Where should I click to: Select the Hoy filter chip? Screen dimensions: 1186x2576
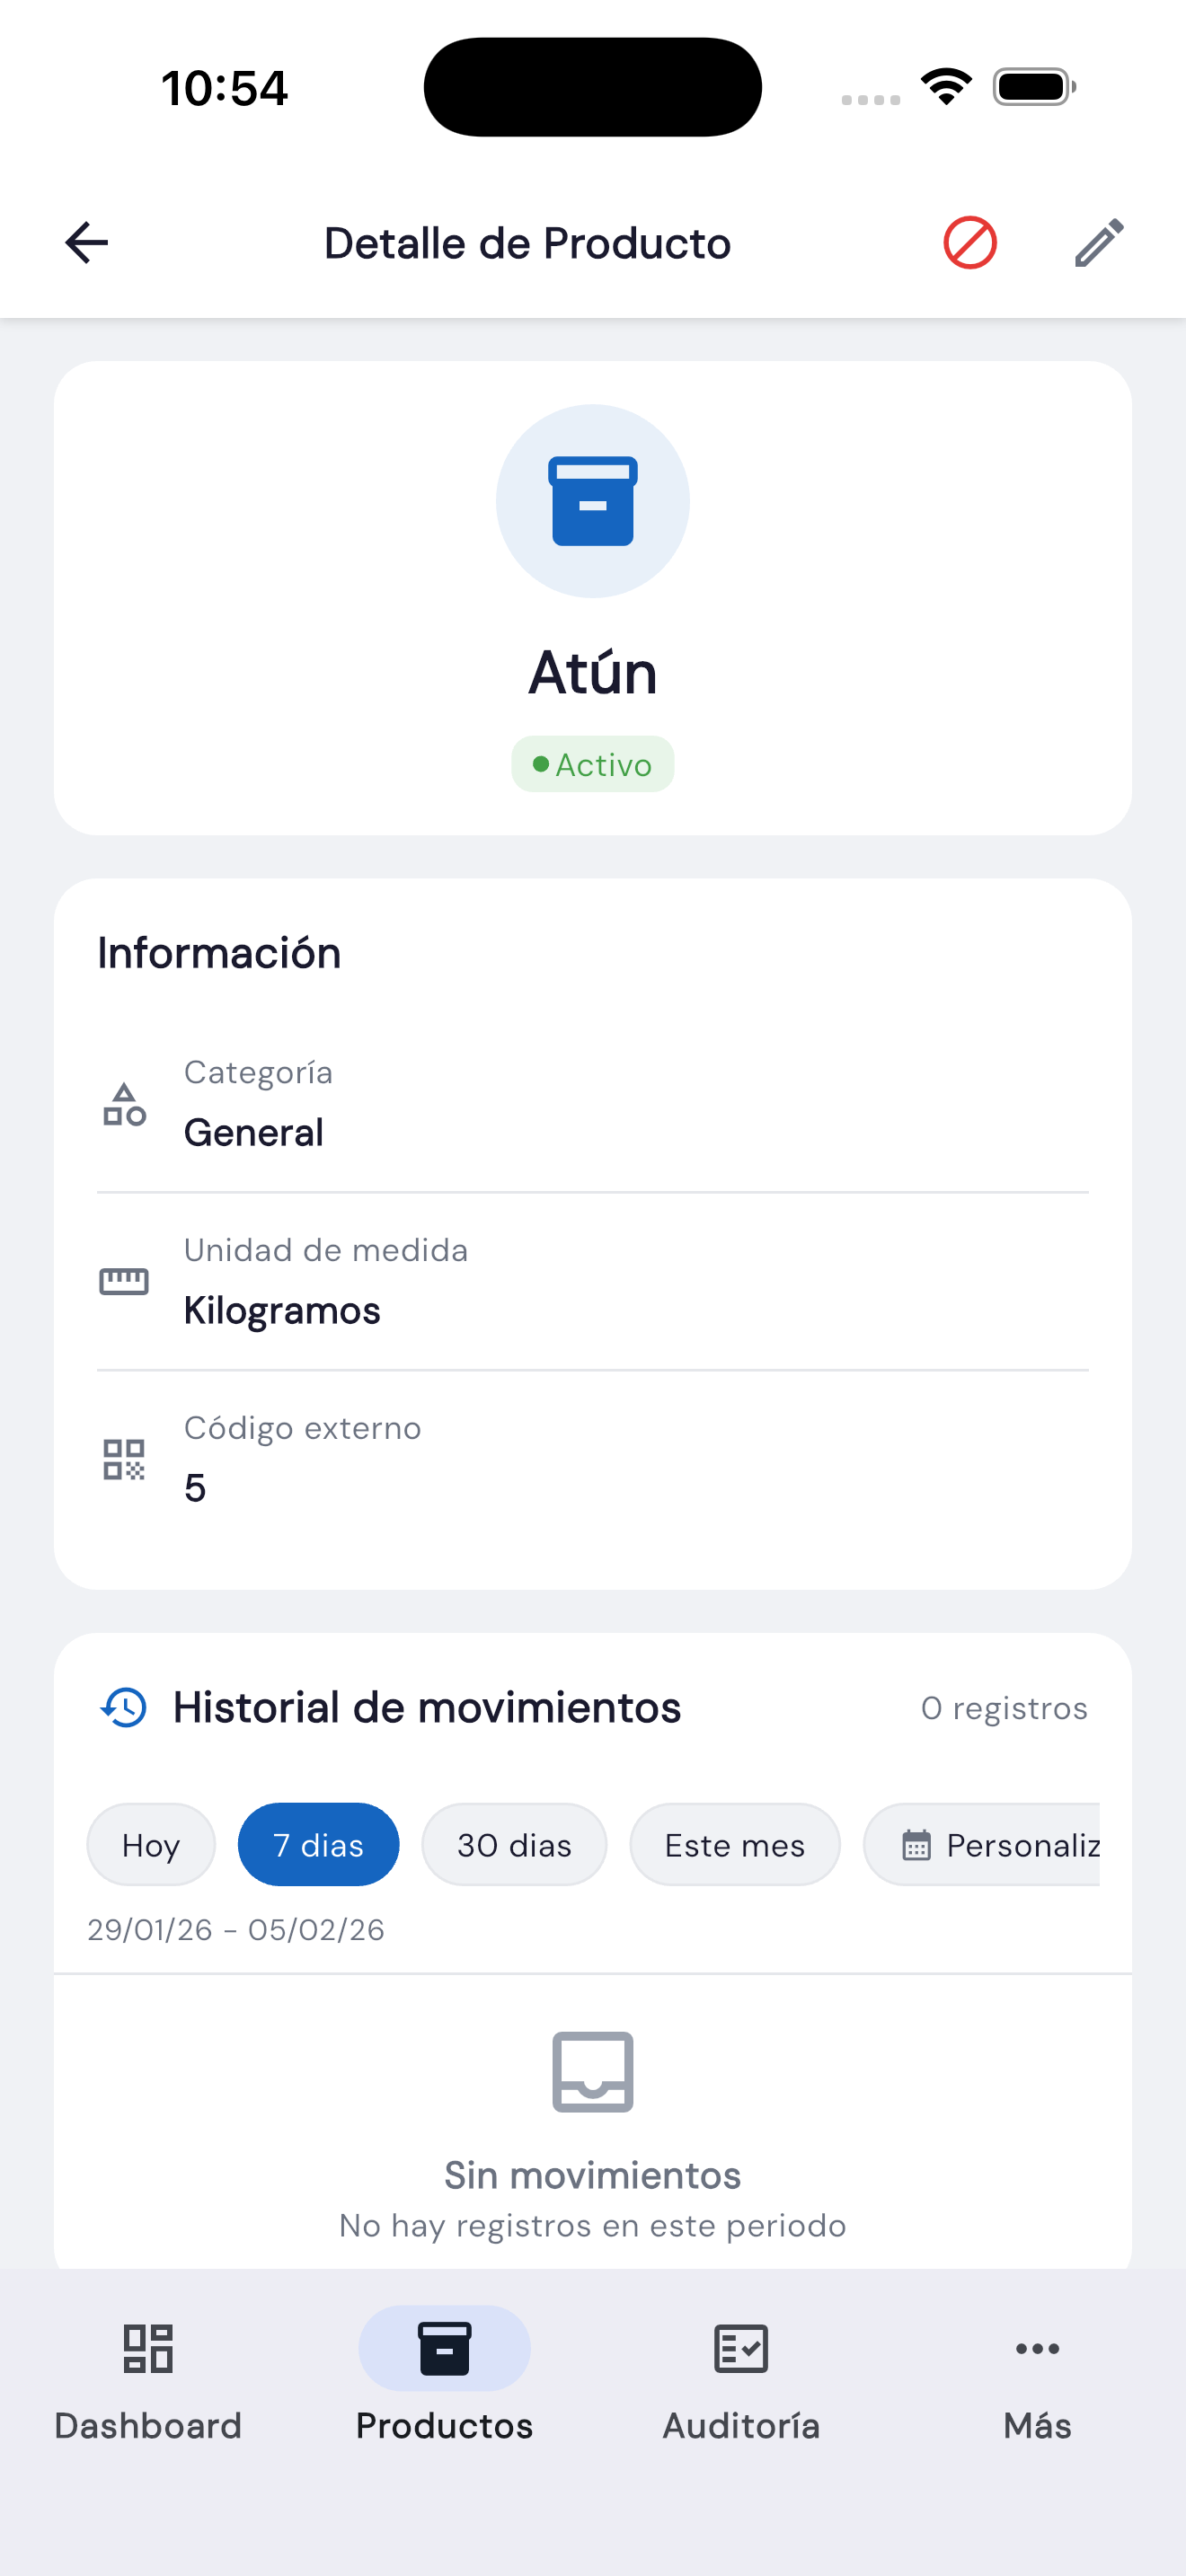[x=151, y=1845]
